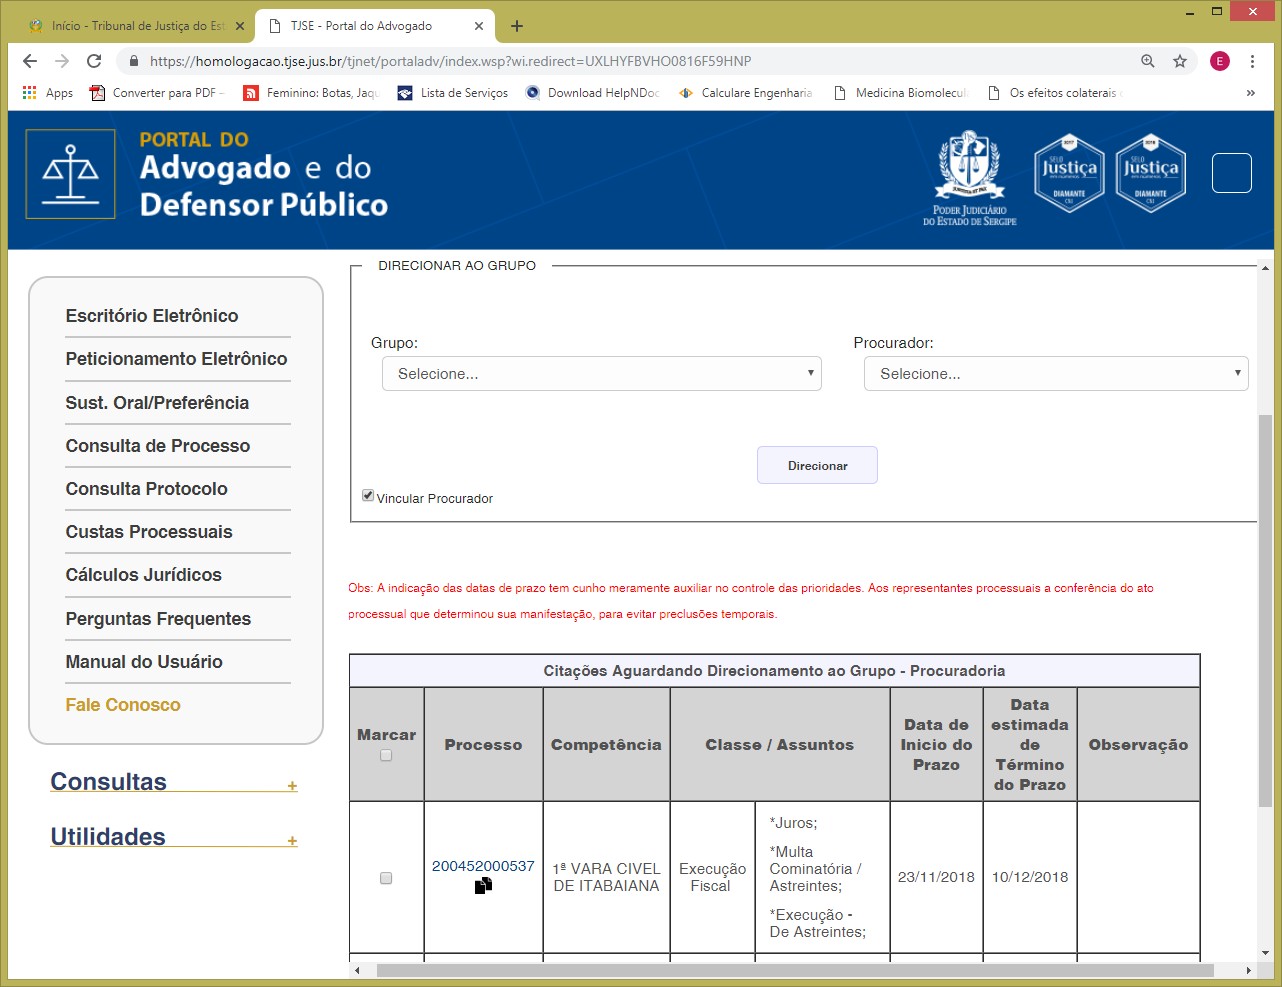Open Chrome's three-dot menu
1282x987 pixels.
pos(1252,61)
